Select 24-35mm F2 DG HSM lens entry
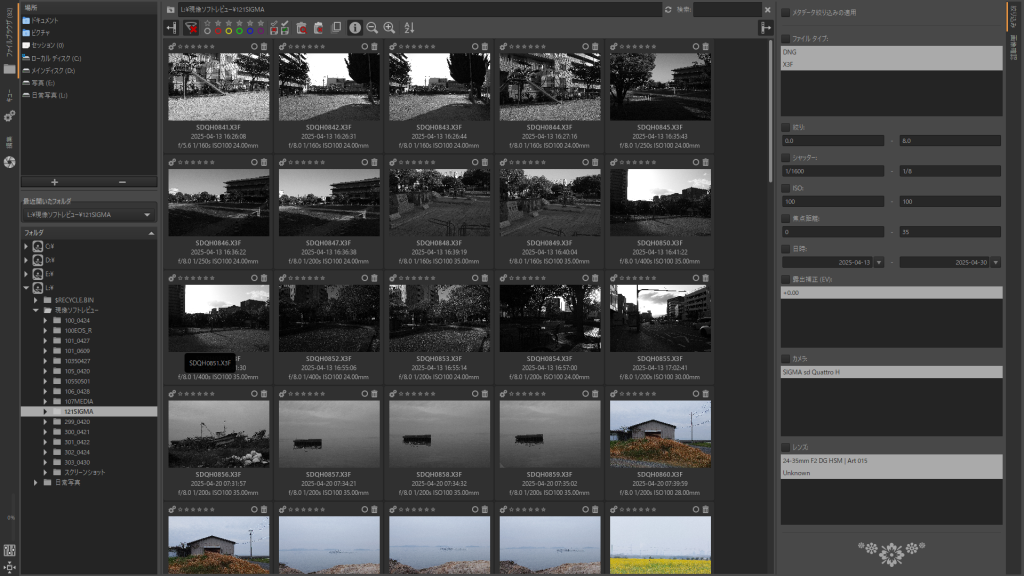This screenshot has width=1024, height=576. [891, 460]
